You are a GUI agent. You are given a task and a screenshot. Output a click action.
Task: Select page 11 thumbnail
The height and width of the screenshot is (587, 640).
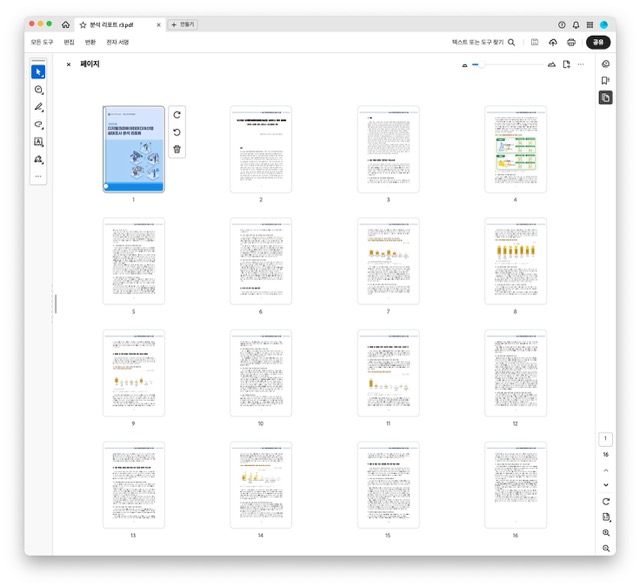click(388, 373)
